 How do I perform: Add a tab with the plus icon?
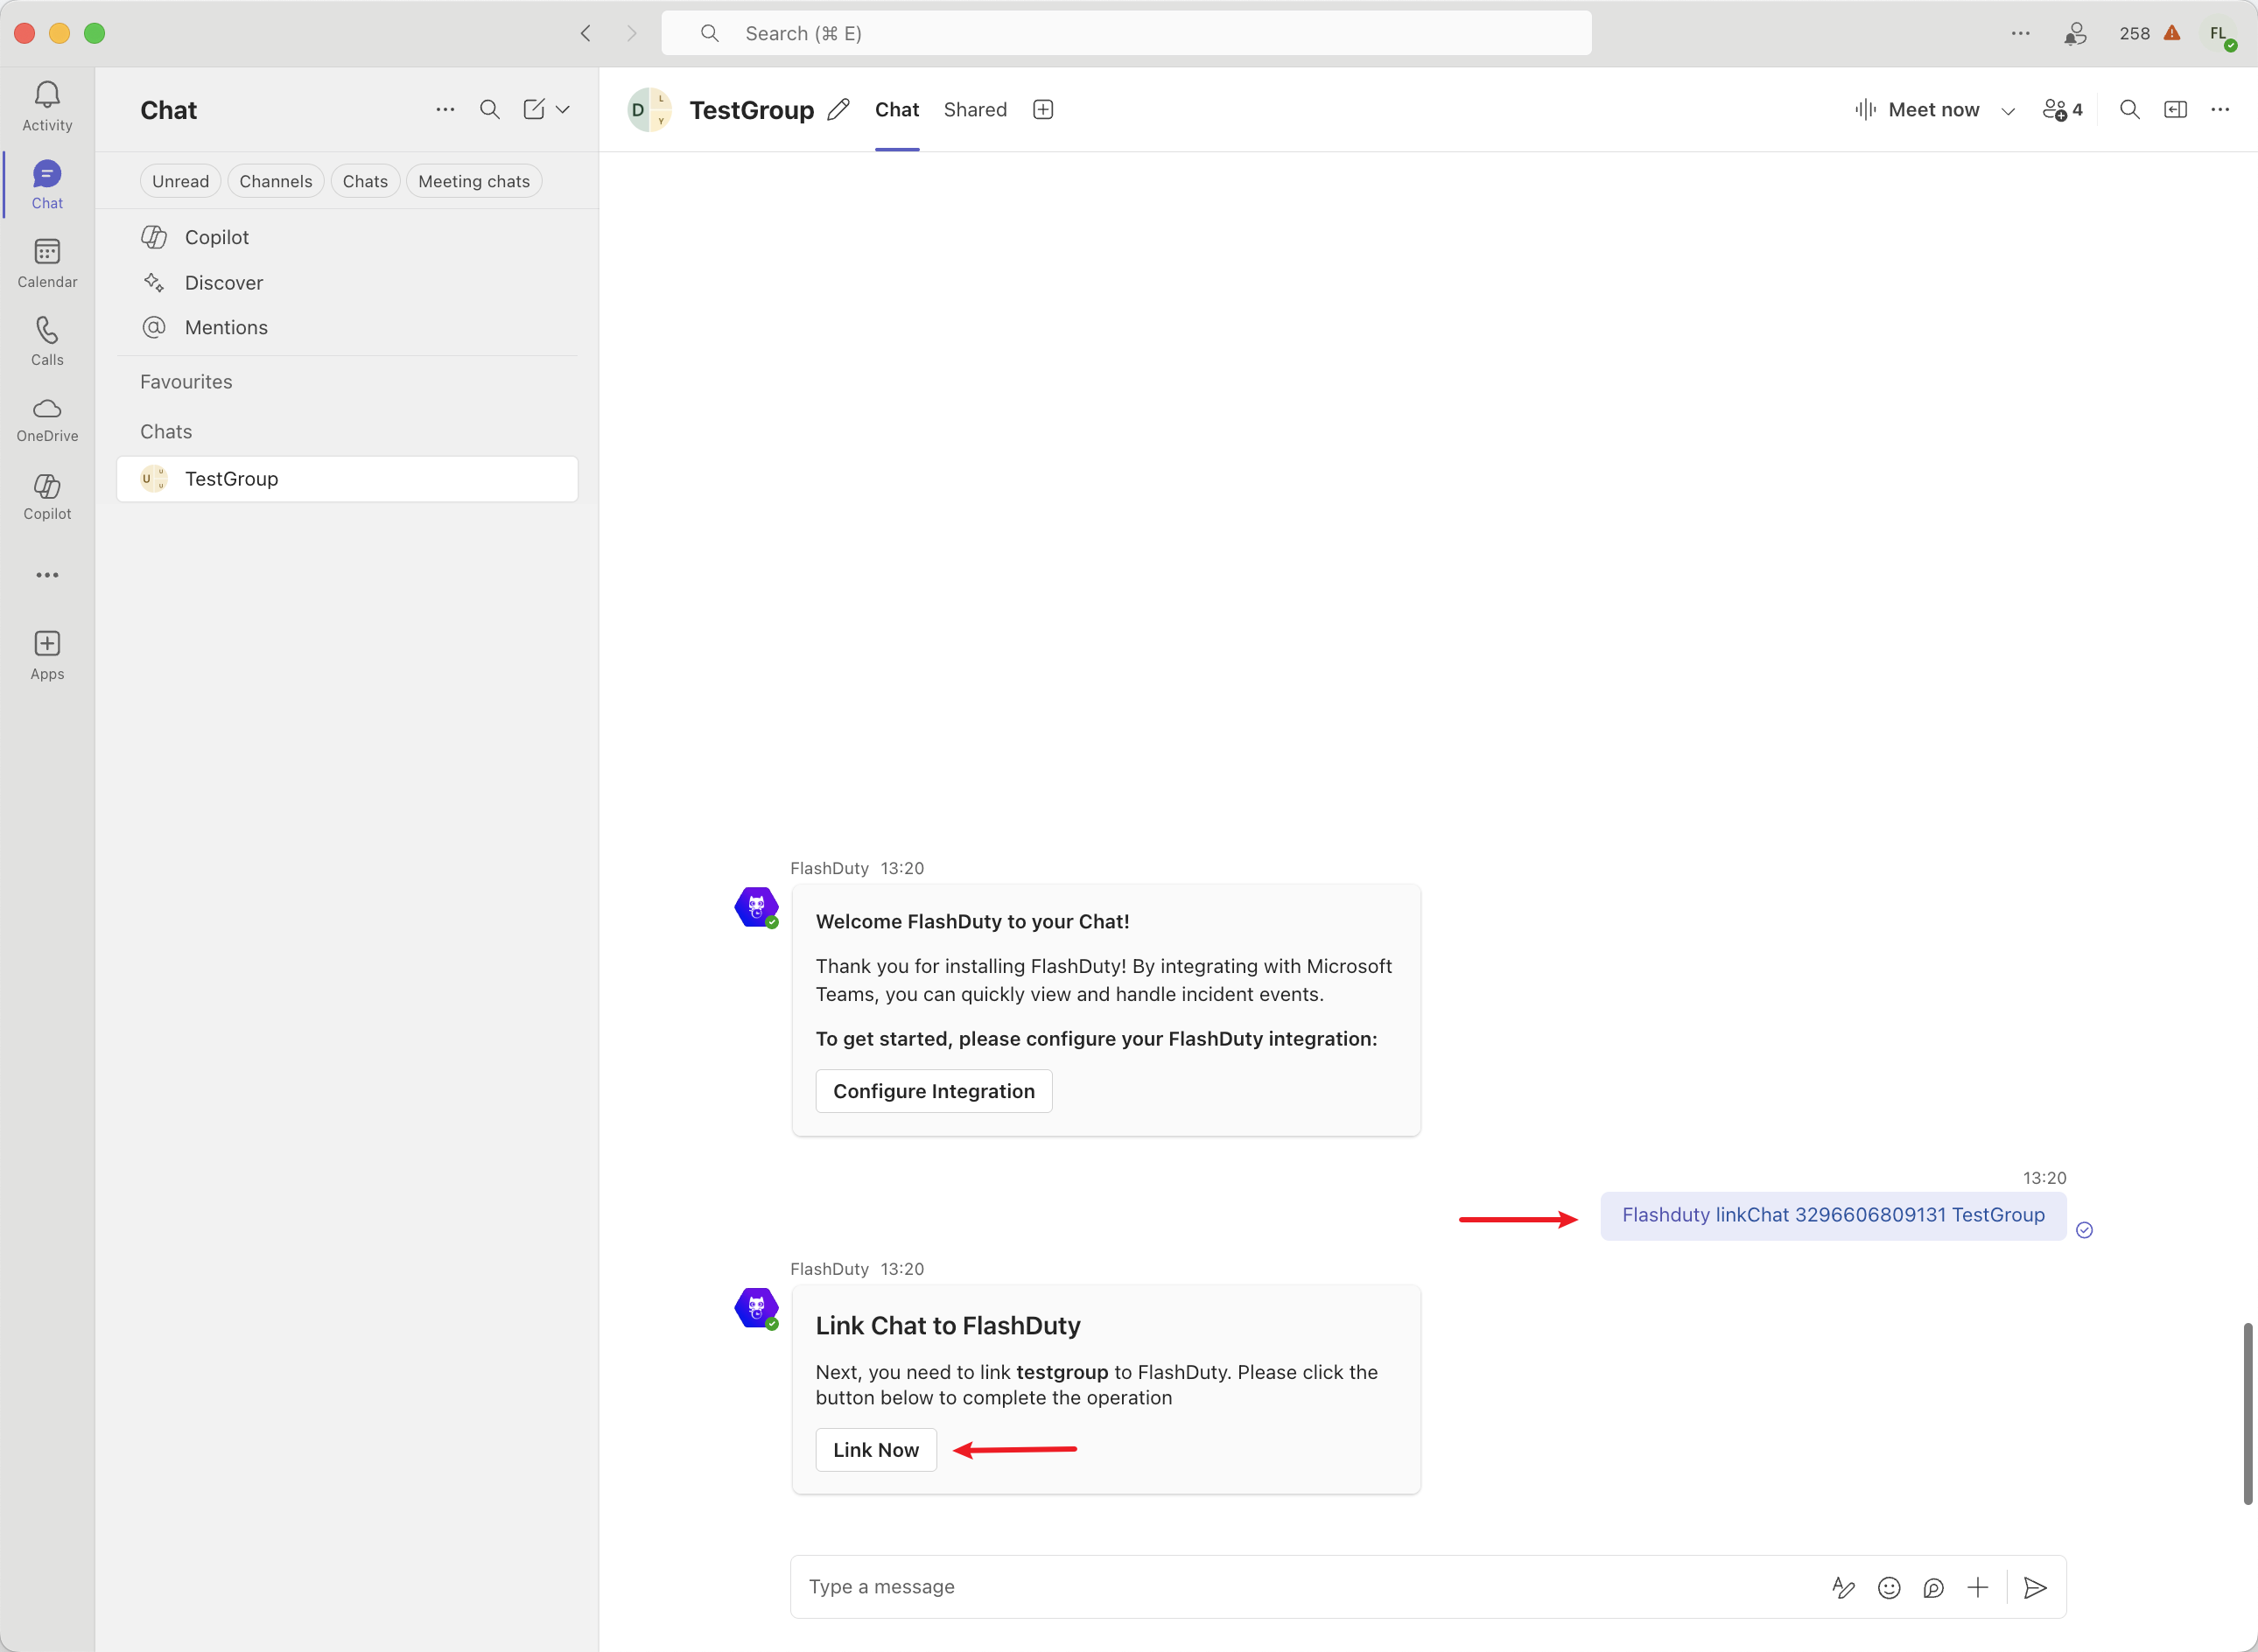pyautogui.click(x=1043, y=109)
